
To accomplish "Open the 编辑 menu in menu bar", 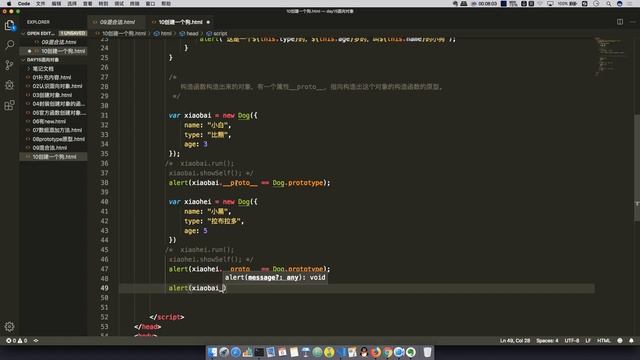I will [56, 4].
